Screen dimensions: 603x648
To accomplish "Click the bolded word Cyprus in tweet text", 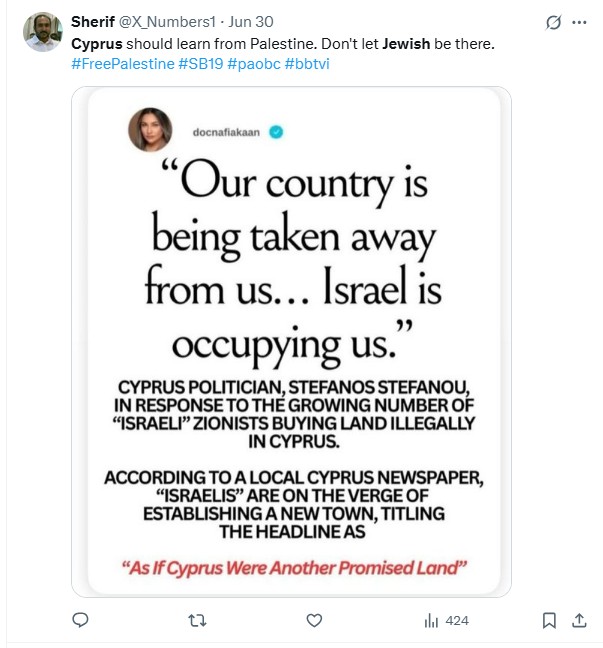I will (x=97, y=44).
